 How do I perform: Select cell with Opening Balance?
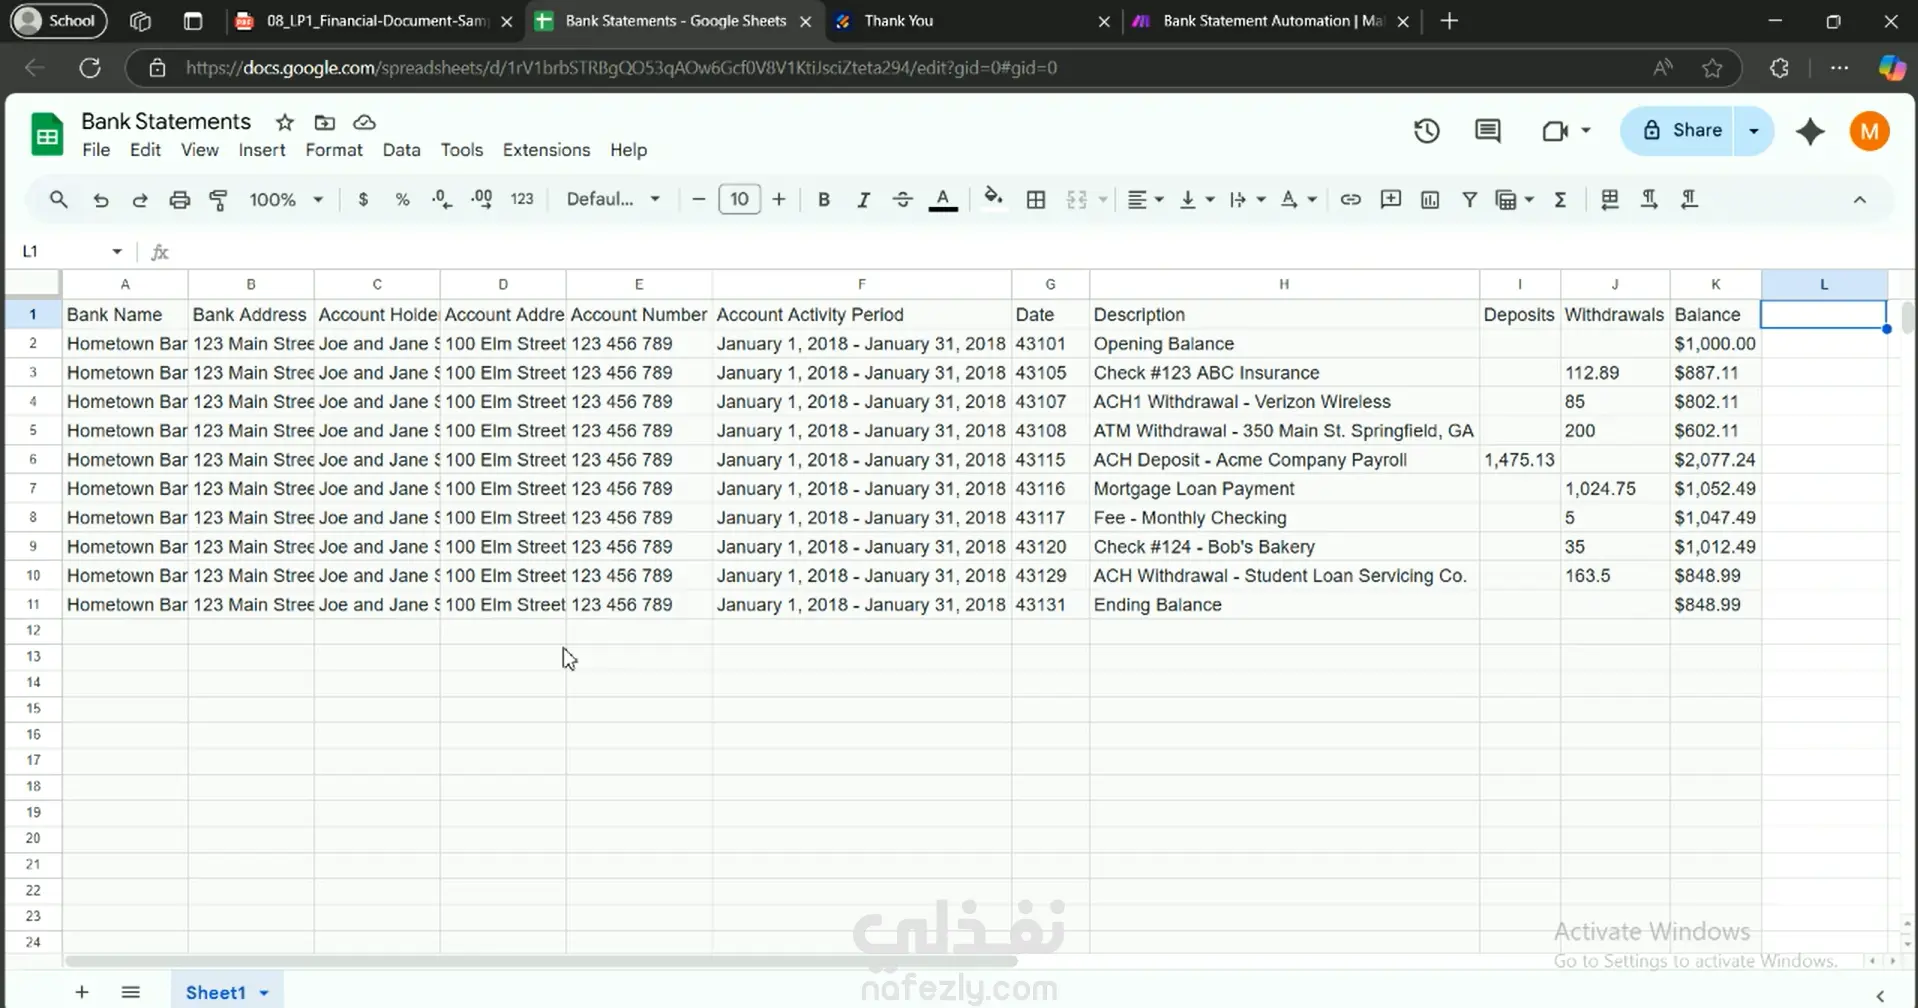click(1284, 344)
